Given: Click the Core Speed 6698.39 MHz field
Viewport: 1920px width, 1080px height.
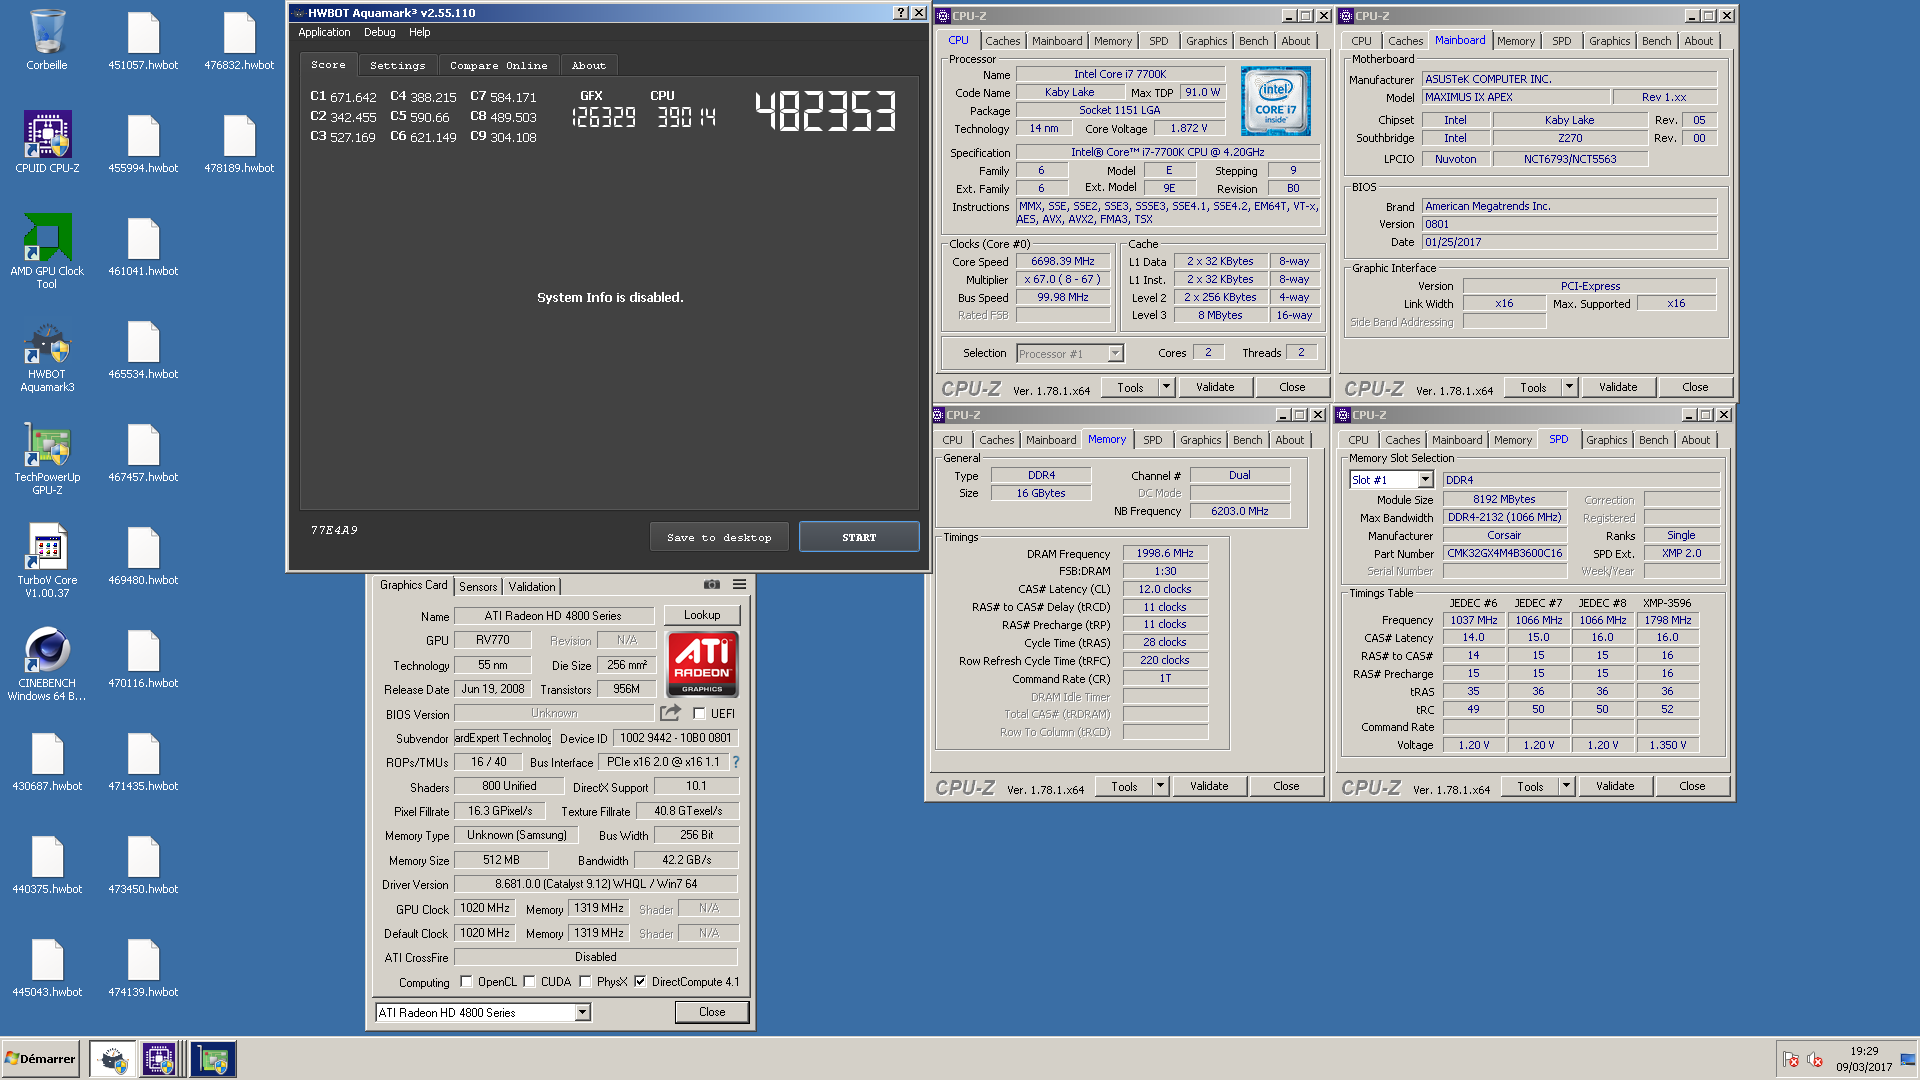Looking at the screenshot, I should pos(1063,261).
